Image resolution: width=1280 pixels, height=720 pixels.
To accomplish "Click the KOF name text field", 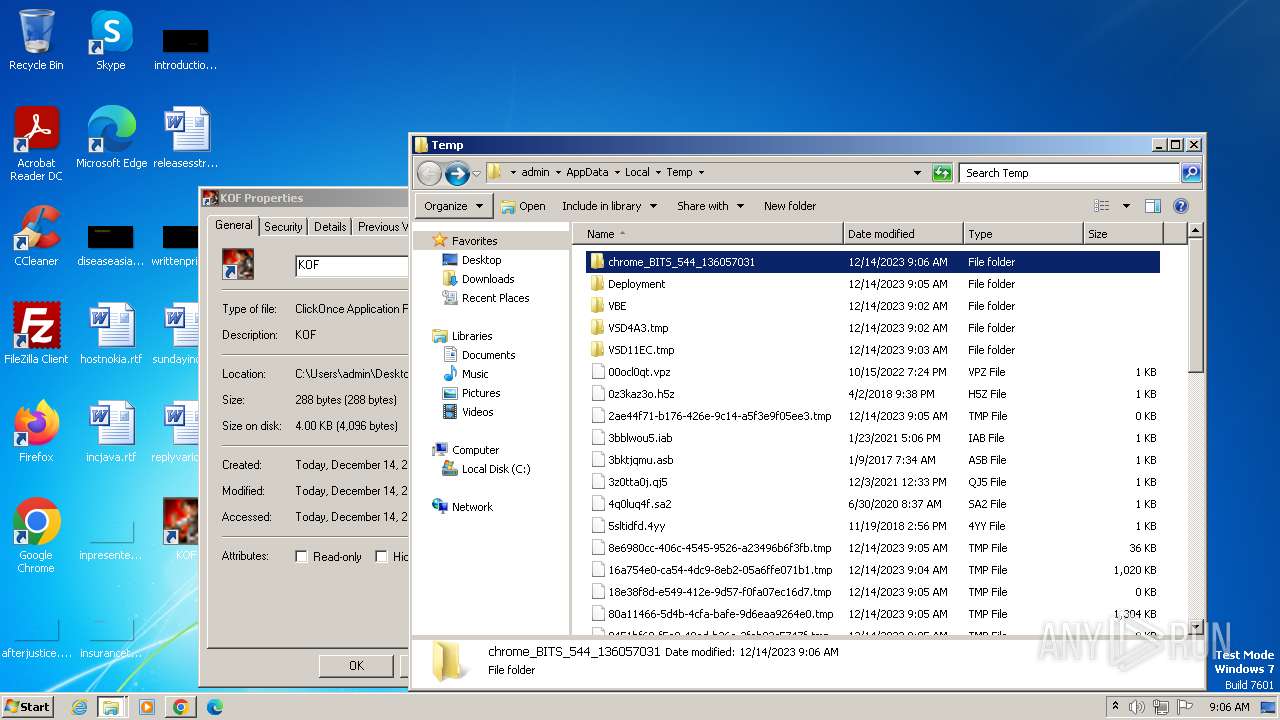I will (x=351, y=266).
